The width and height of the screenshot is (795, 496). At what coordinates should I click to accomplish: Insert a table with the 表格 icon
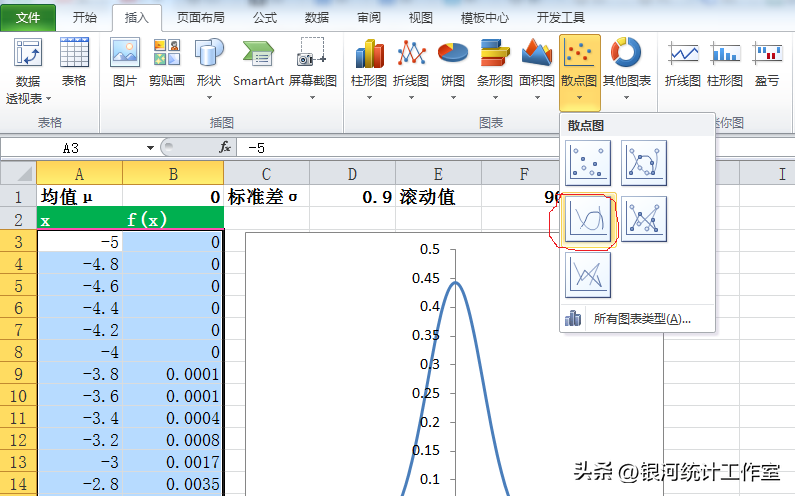74,62
